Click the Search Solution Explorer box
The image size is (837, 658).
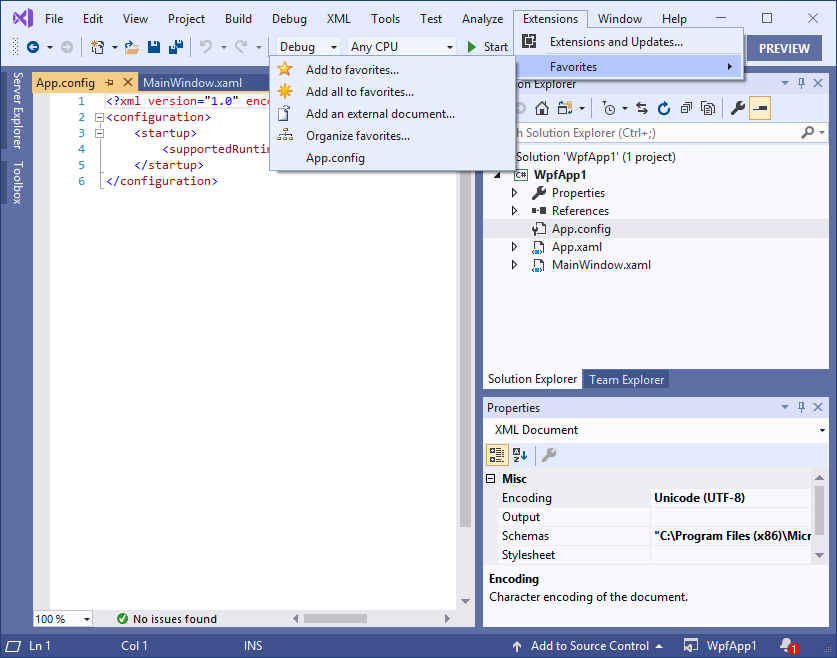click(650, 132)
